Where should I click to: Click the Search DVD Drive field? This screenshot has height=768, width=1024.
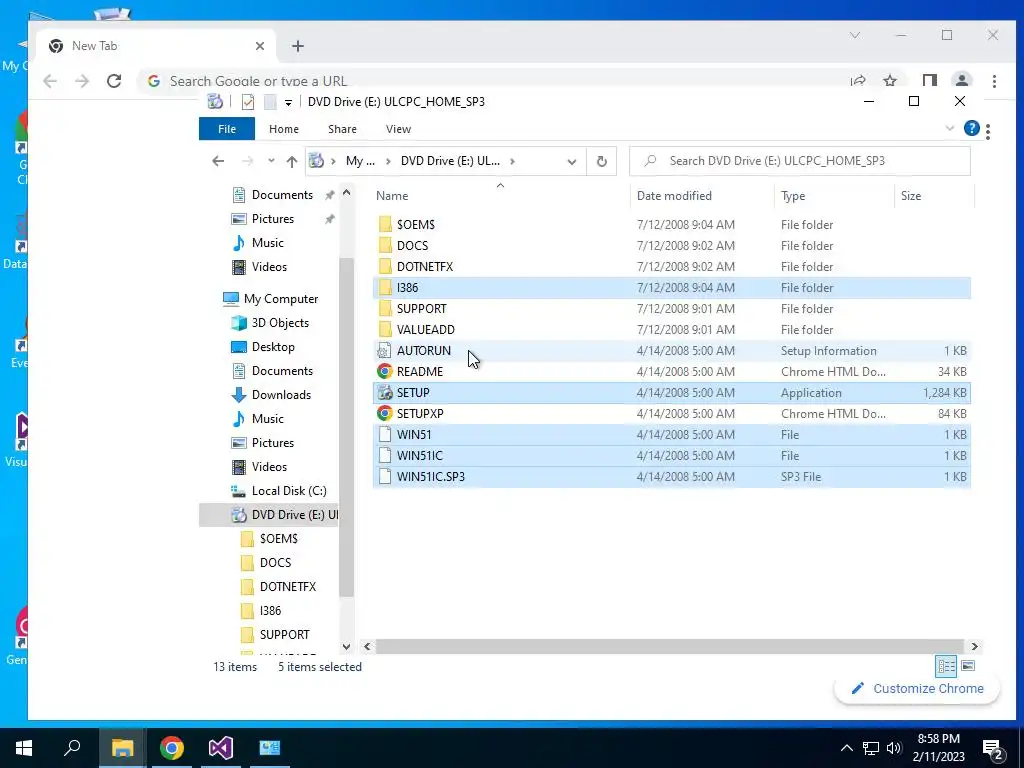point(799,161)
